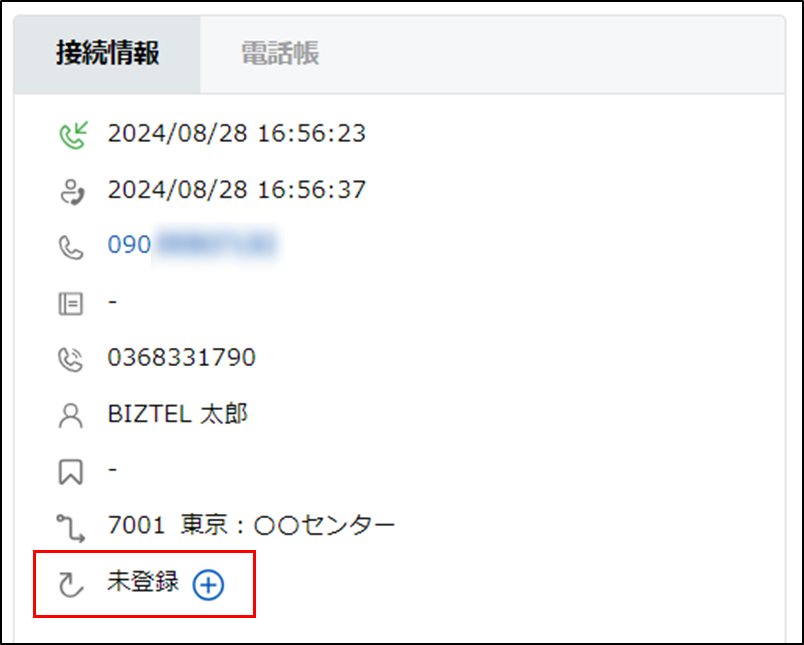Click the handset icon beside the 090 number

[x=70, y=246]
